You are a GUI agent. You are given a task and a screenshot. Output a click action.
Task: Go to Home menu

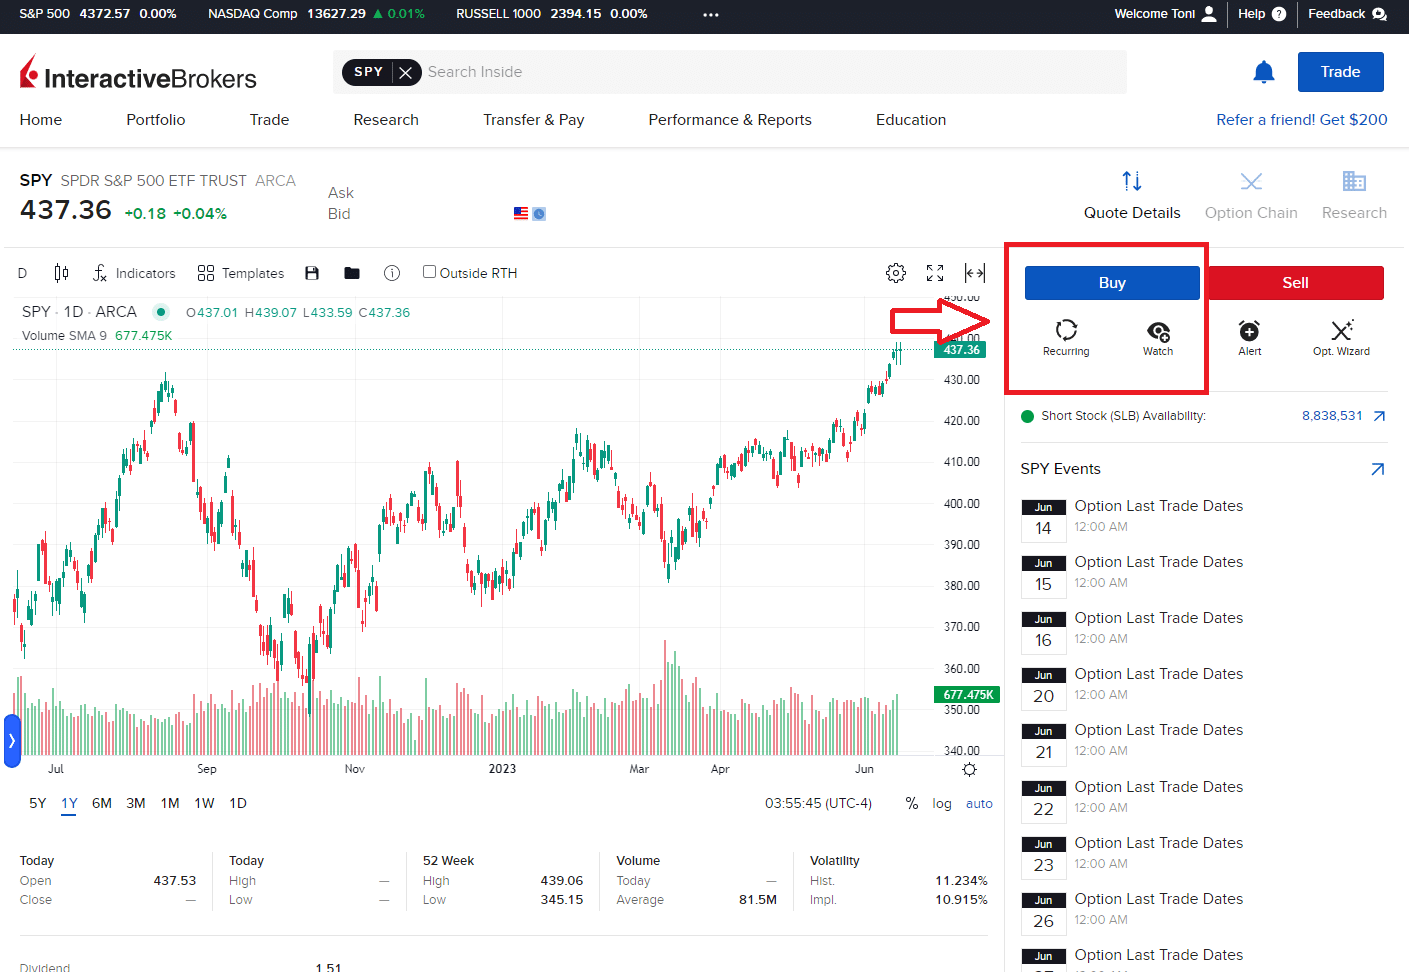(41, 120)
